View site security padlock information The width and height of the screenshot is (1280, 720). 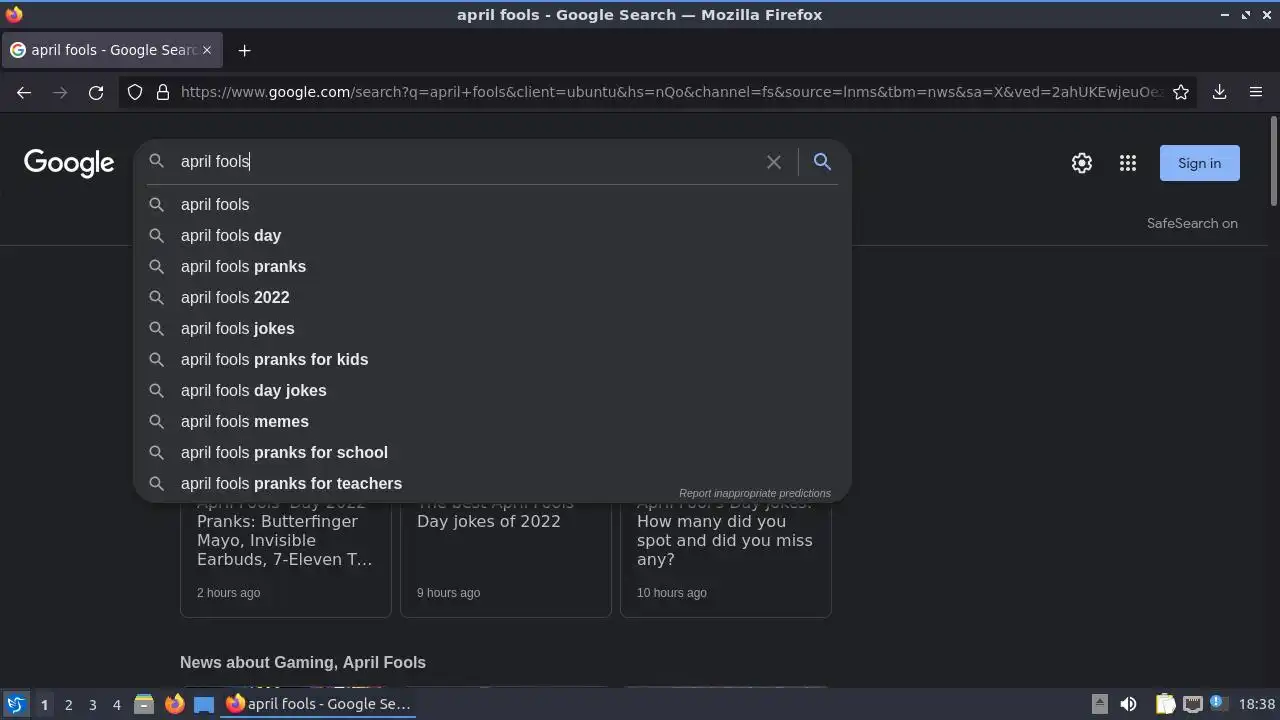coord(163,92)
